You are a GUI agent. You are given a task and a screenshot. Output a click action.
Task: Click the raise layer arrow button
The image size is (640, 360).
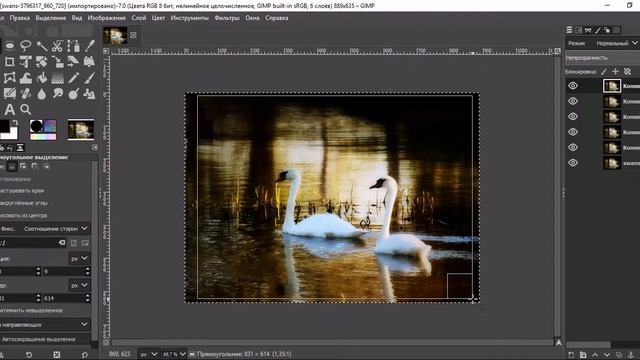[x=595, y=355]
